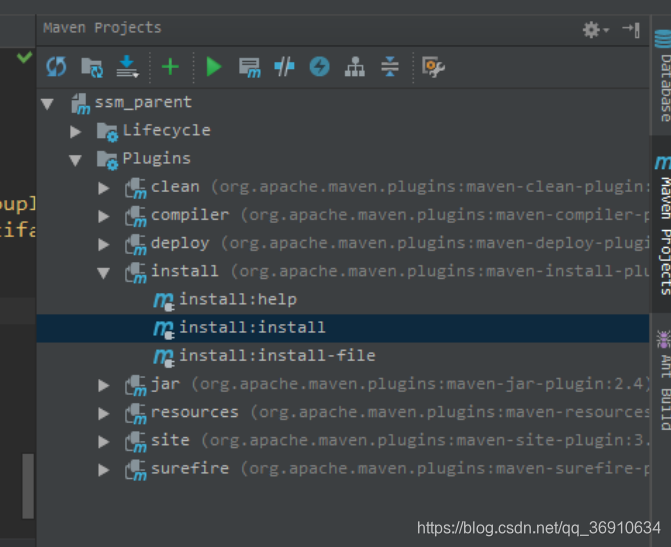Click the ssm_parent Maven module icon
This screenshot has width=671, height=547.
(x=80, y=104)
